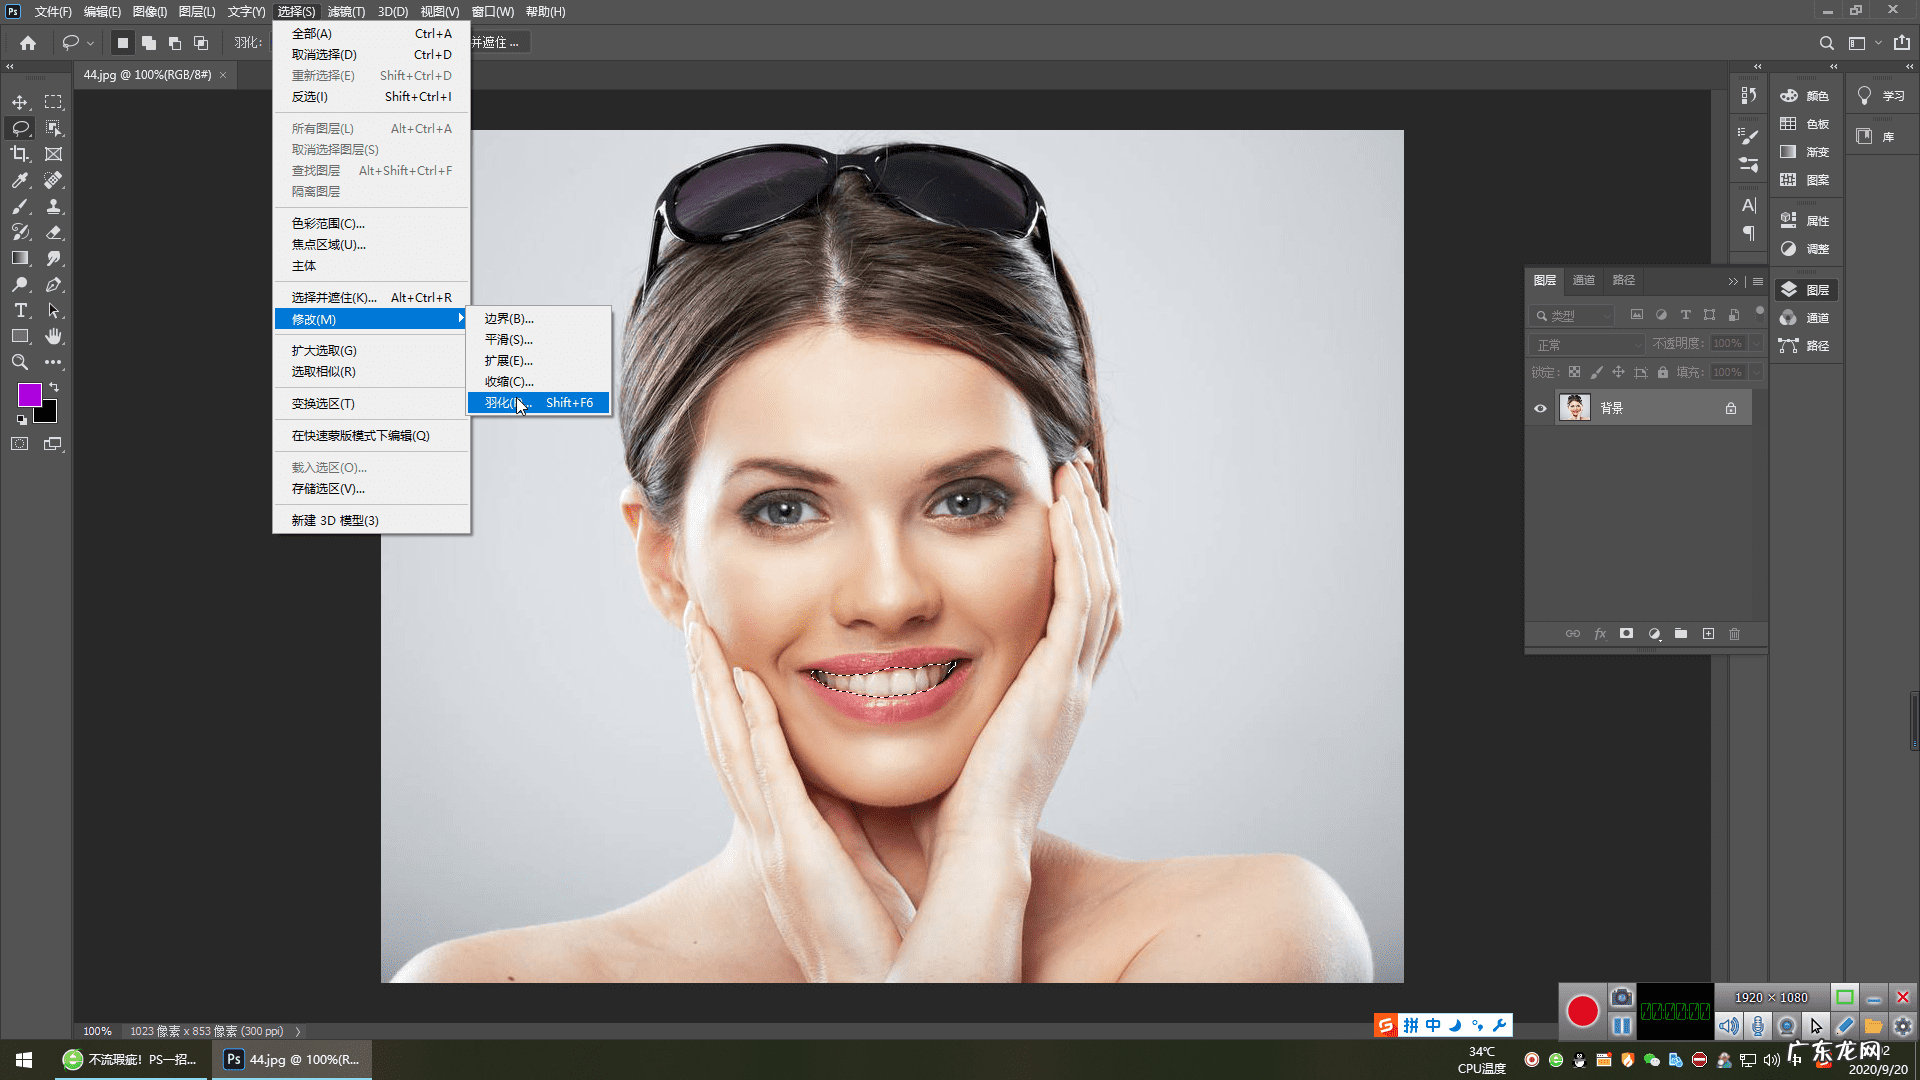
Task: Select the Horizontal Type tool
Action: (20, 311)
